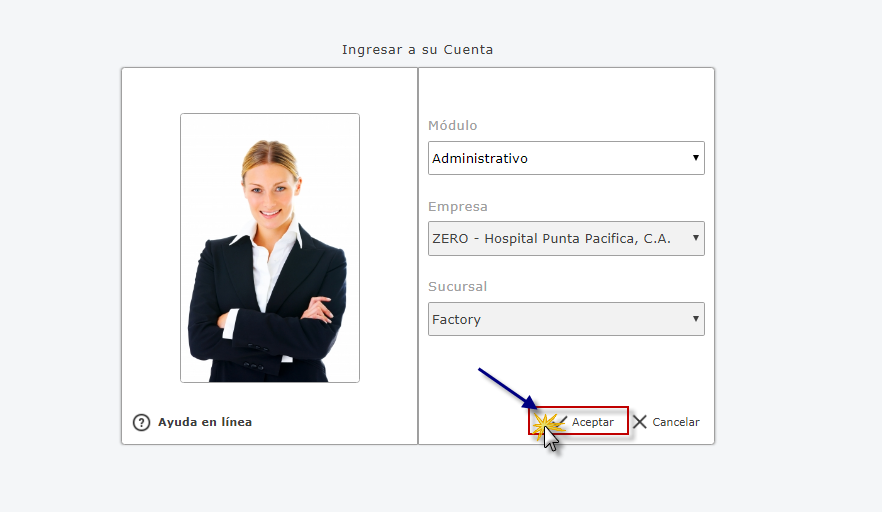This screenshot has width=882, height=512.
Task: Click the Ingresar a su Cuenta heading
Action: [417, 50]
